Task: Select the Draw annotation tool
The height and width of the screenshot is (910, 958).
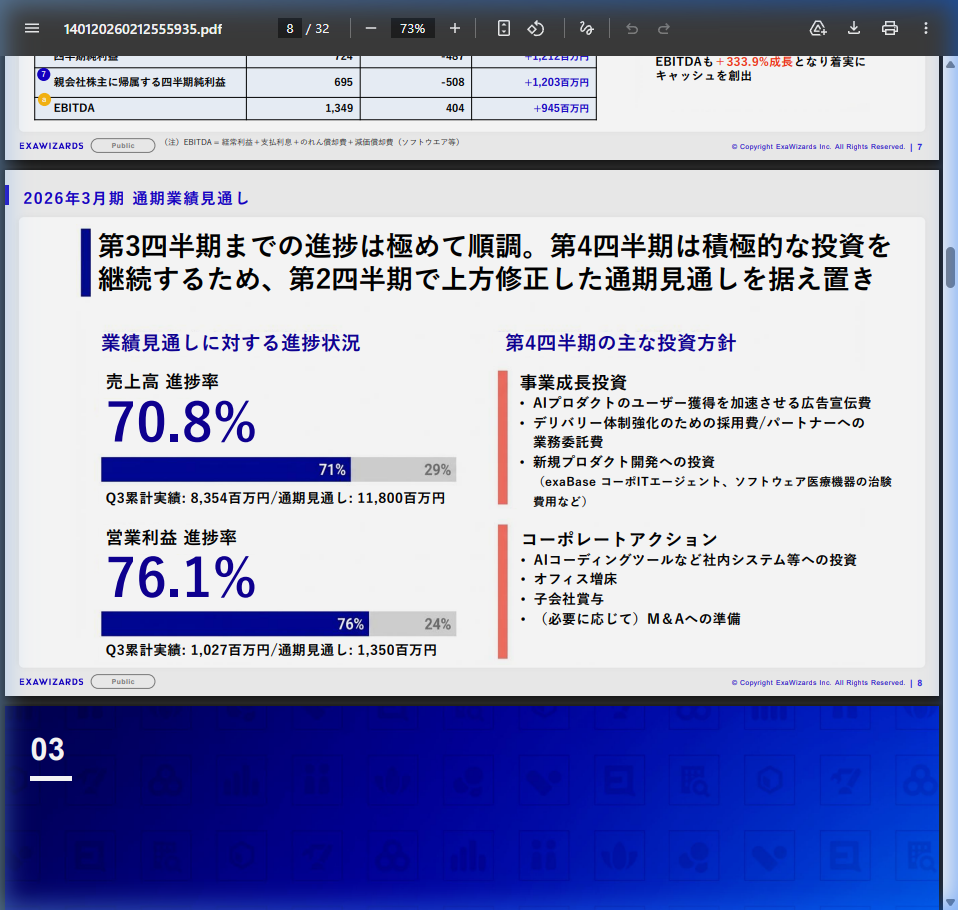Action: point(589,28)
